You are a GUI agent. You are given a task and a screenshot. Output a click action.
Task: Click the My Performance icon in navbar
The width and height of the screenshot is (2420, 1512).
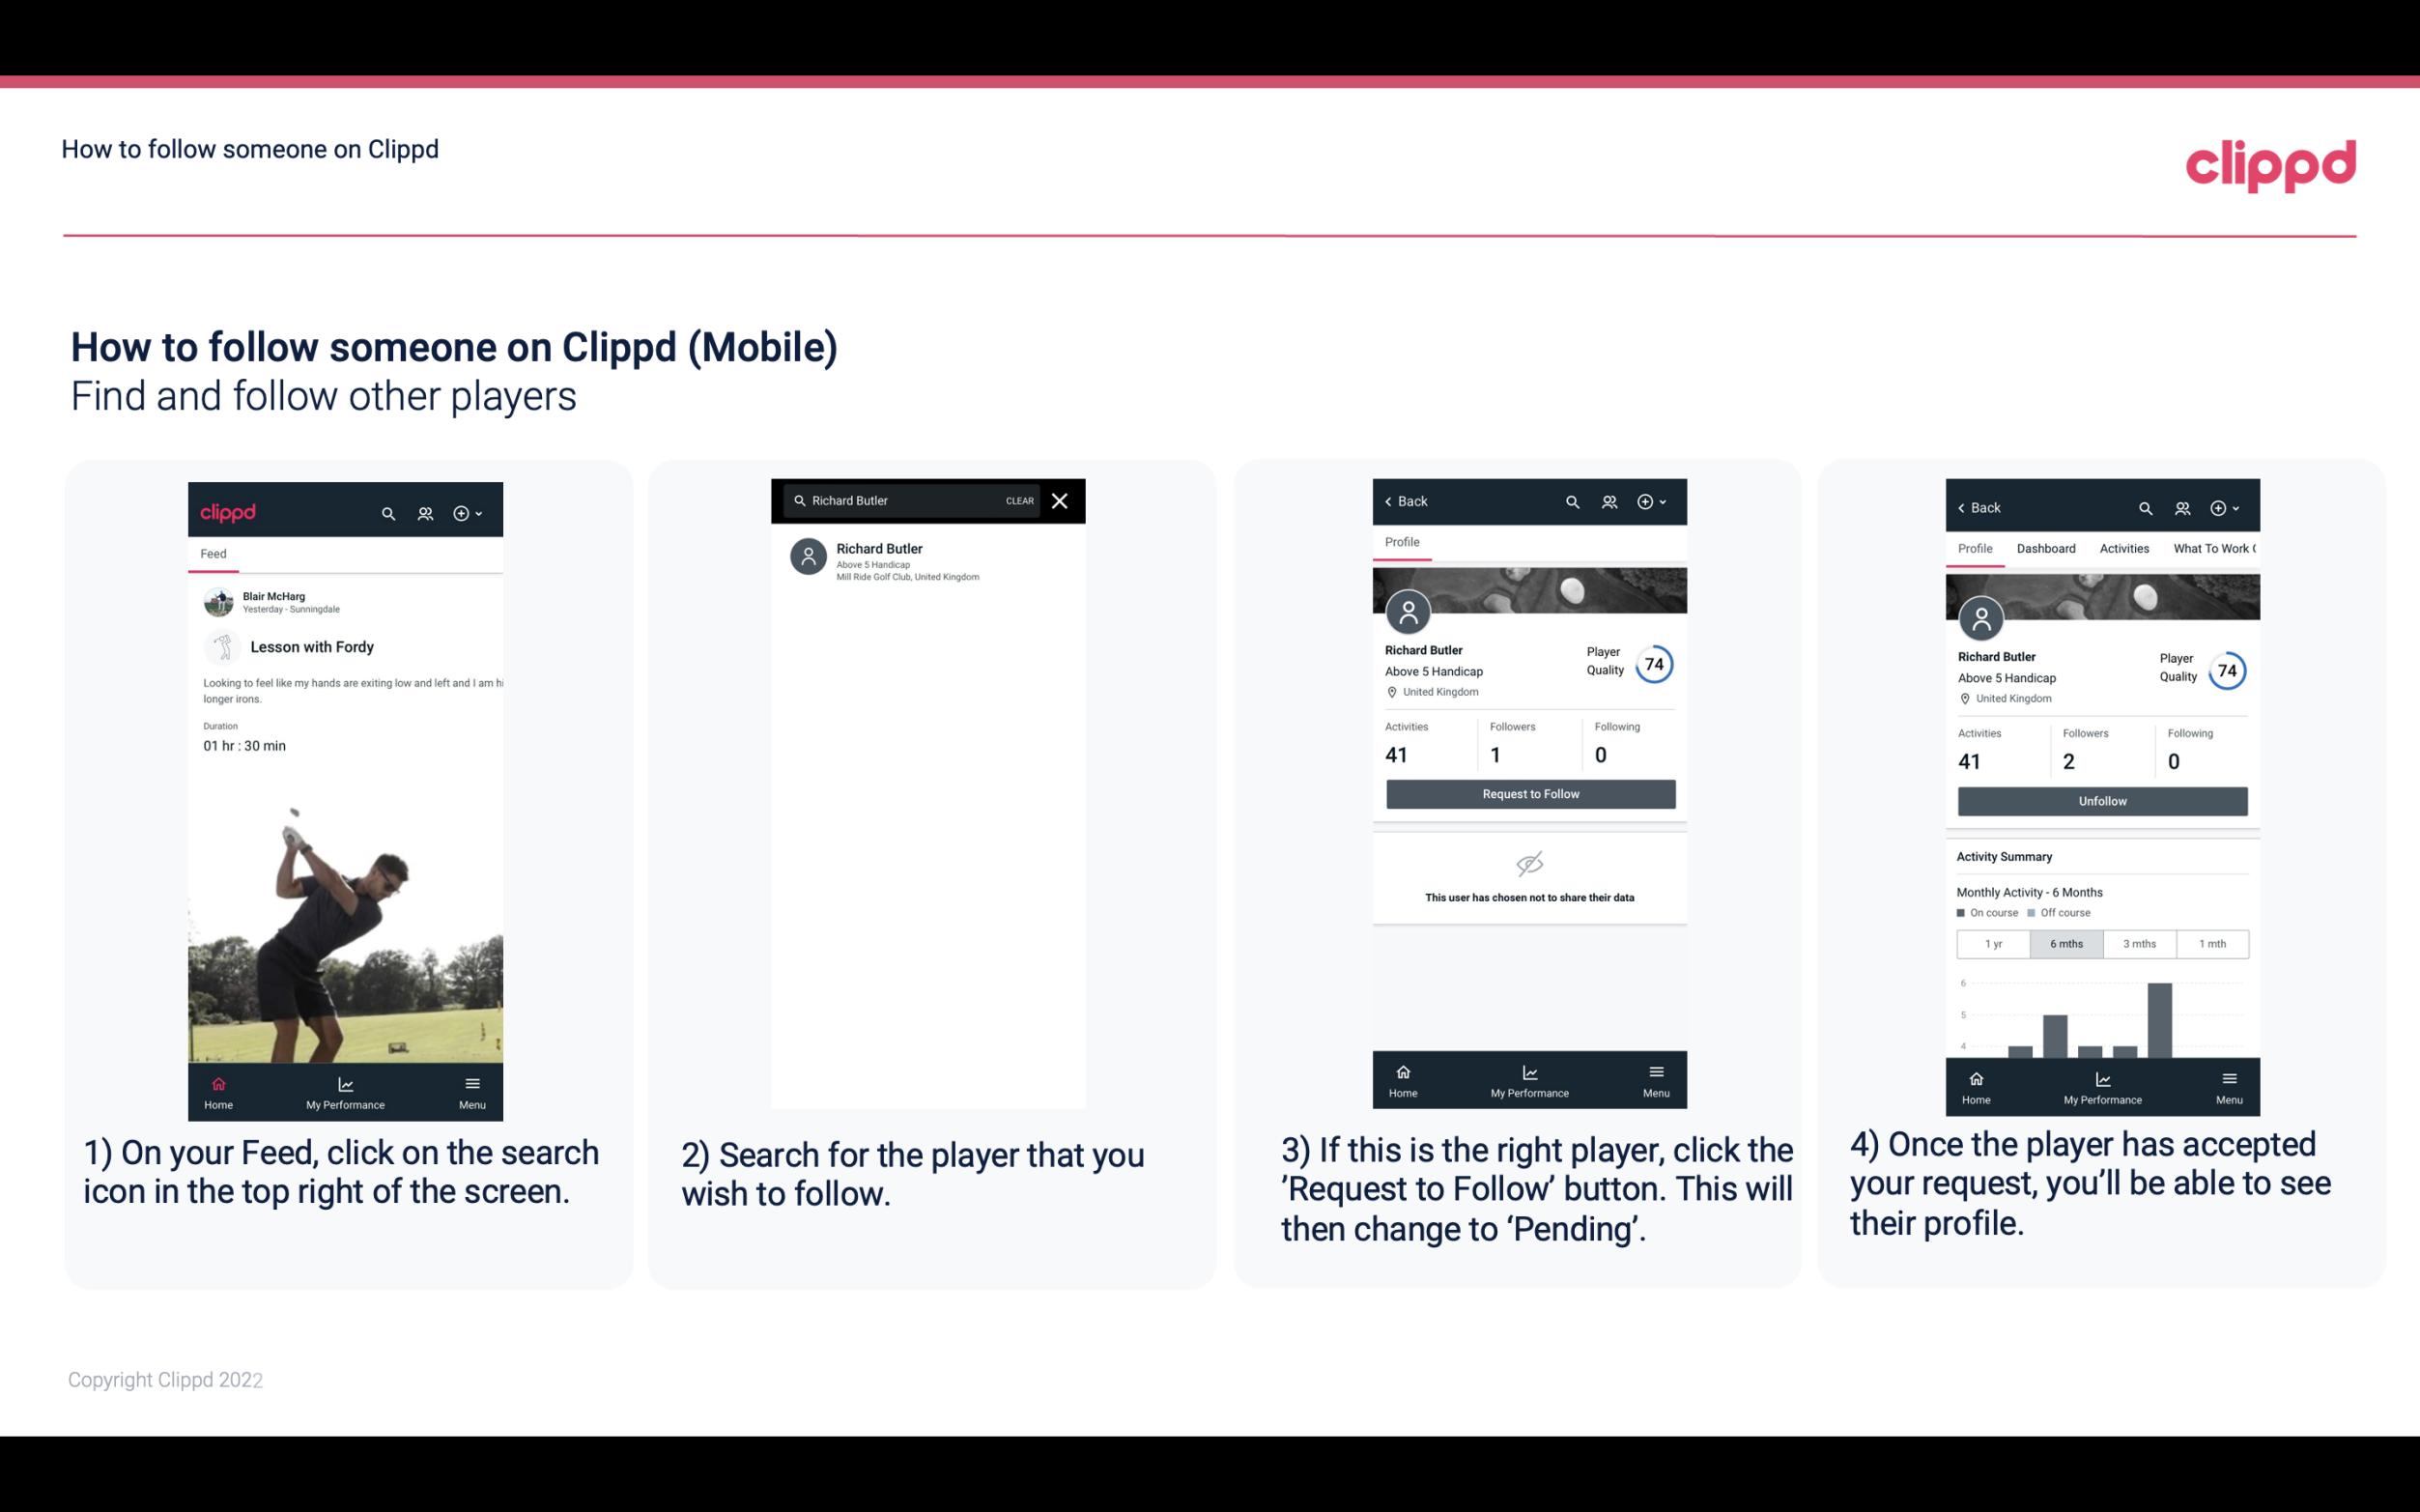pyautogui.click(x=343, y=1082)
